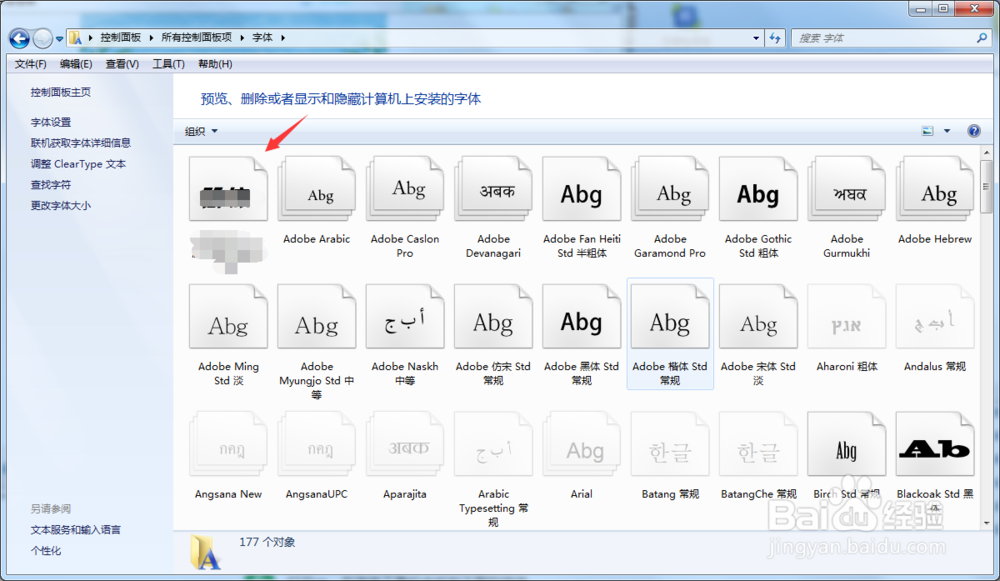Select the Aharoni 粗体 font icon
Screen dimensions: 1000x581
847,317
